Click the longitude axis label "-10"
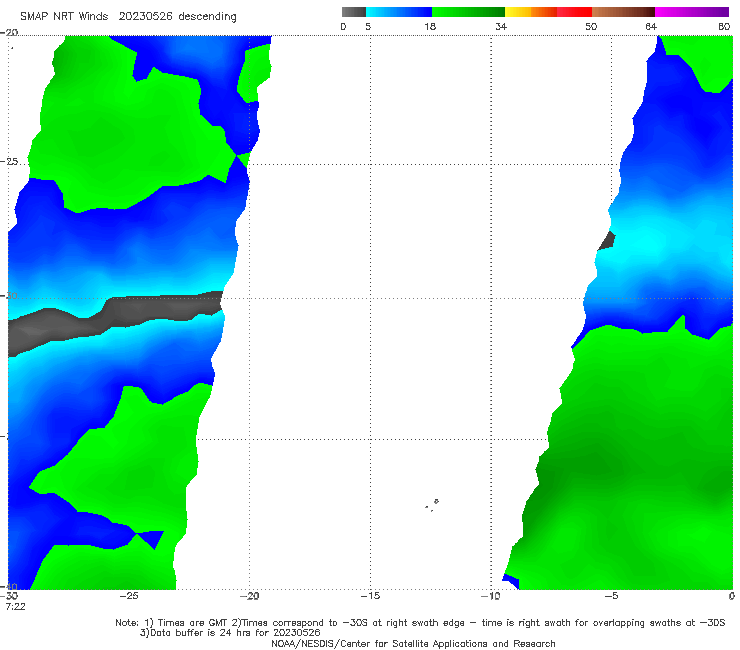The width and height of the screenshot is (740, 650). [490, 596]
